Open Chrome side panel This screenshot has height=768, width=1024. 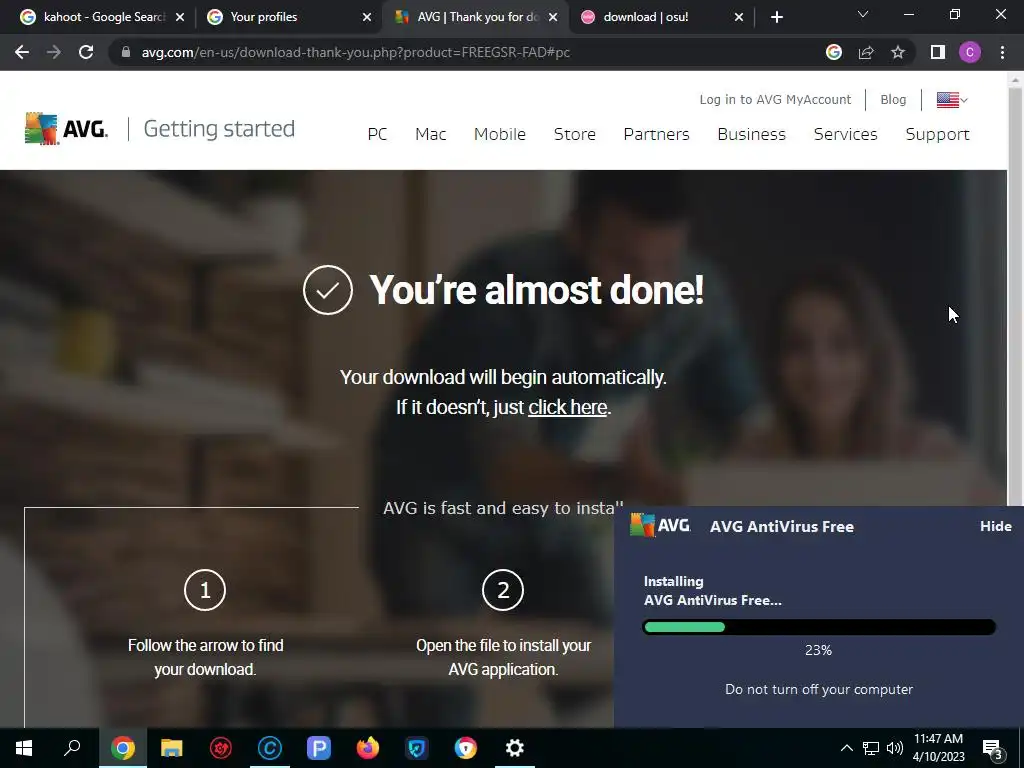coord(938,52)
